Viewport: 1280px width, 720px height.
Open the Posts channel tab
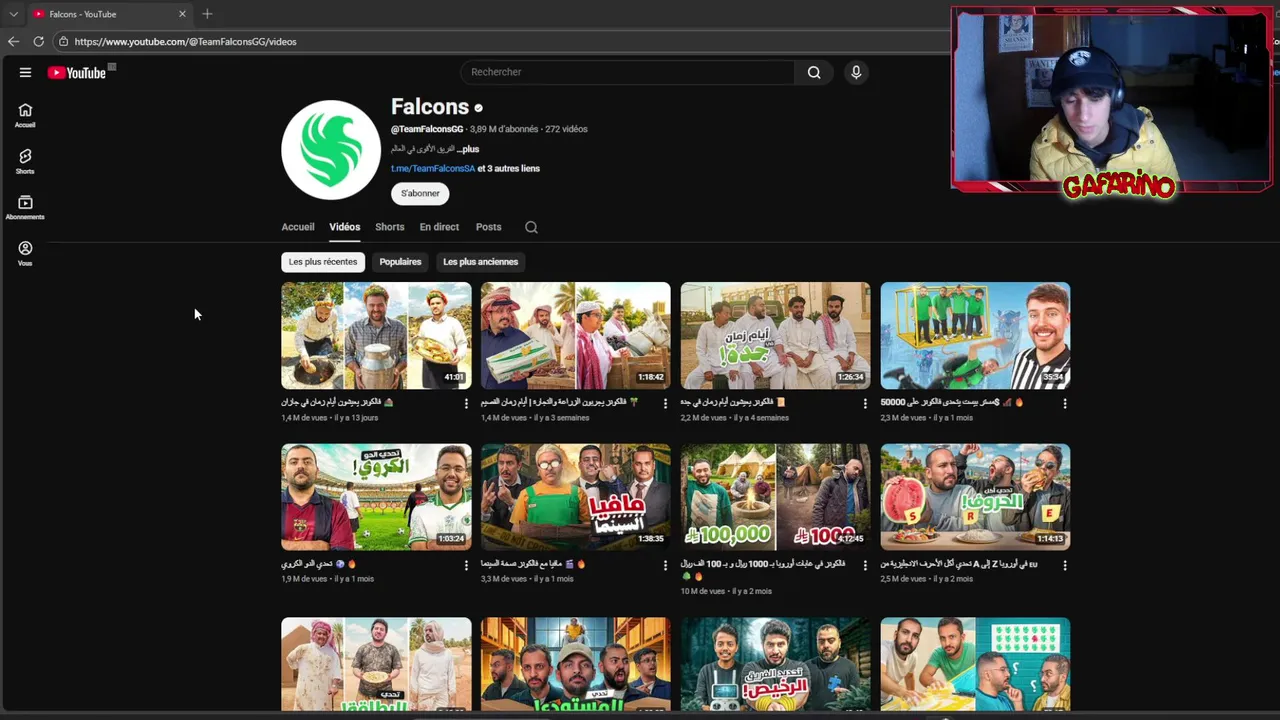click(x=488, y=227)
